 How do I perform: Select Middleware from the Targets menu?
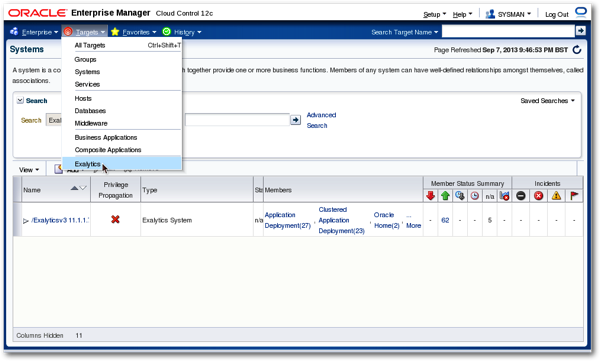(91, 123)
